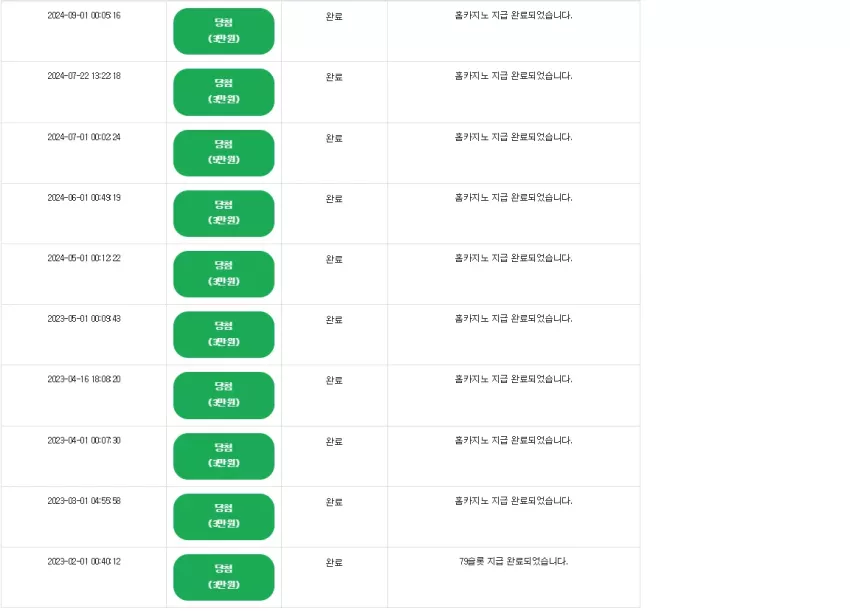The image size is (850, 611).
Task: Click 완료 status in the 2024-05-01 row
Action: point(334,260)
